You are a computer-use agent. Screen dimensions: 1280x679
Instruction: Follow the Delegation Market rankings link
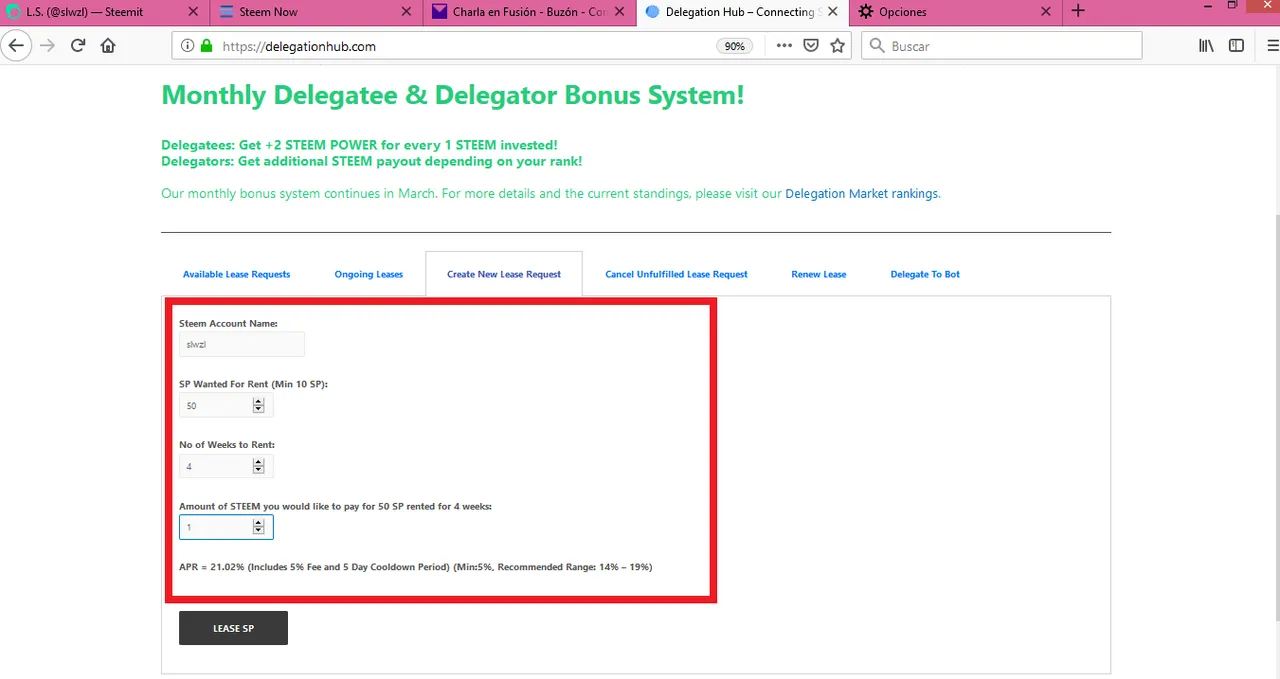click(x=862, y=194)
